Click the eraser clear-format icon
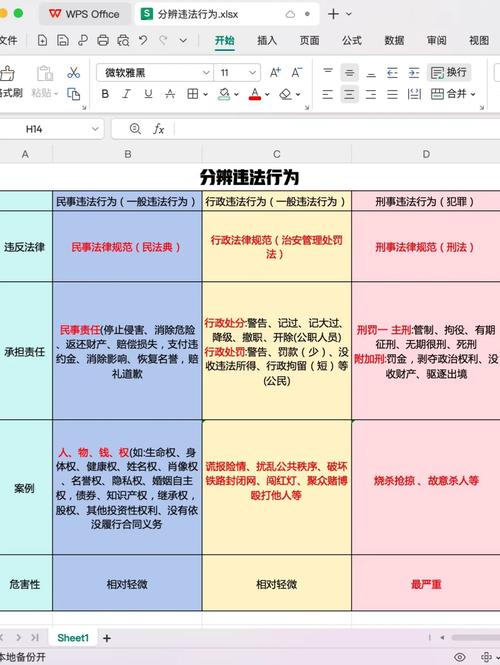 tap(285, 94)
